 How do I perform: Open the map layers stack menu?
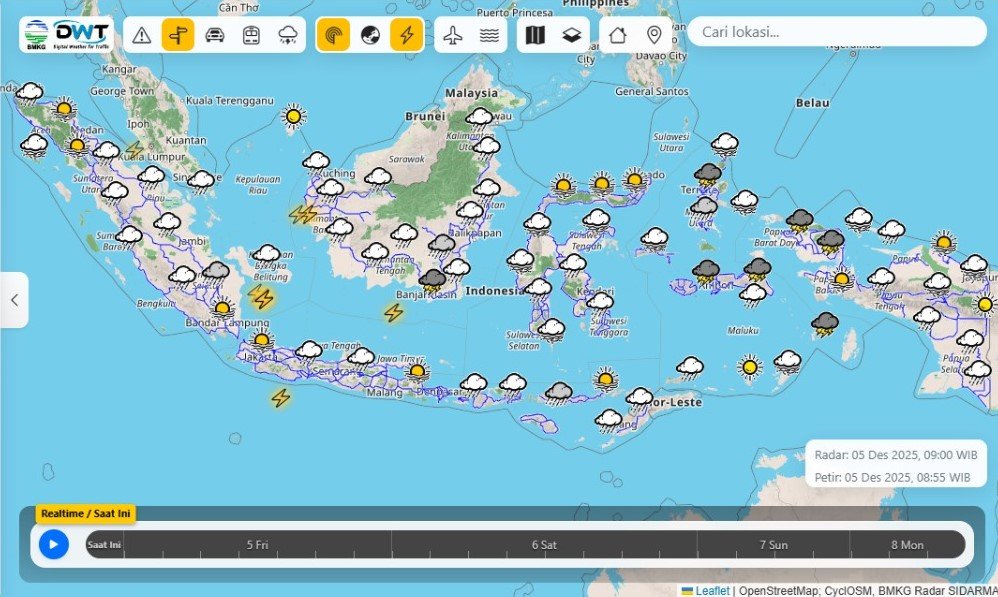pos(571,35)
